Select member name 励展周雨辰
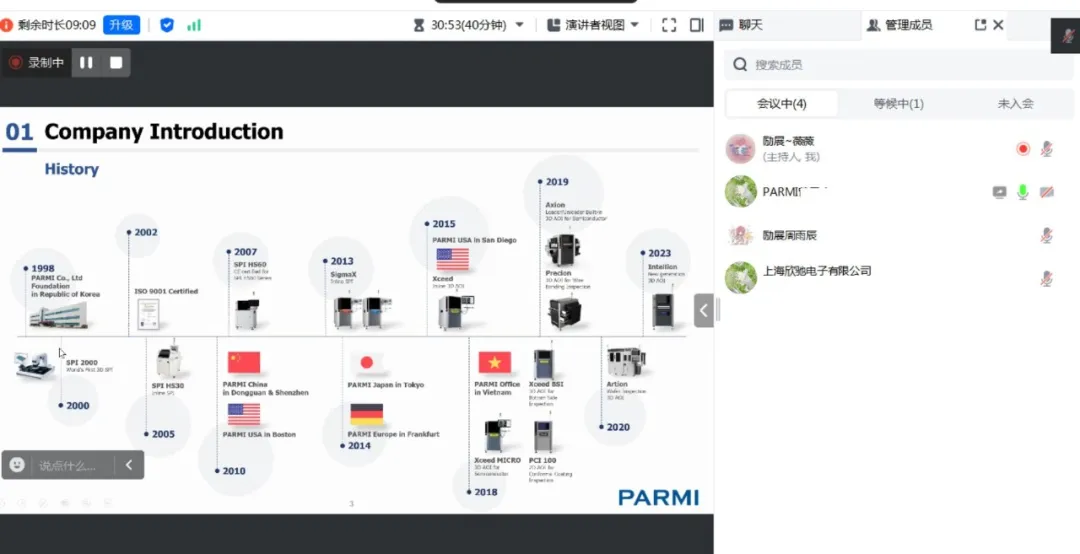This screenshot has width=1080, height=554. (789, 236)
